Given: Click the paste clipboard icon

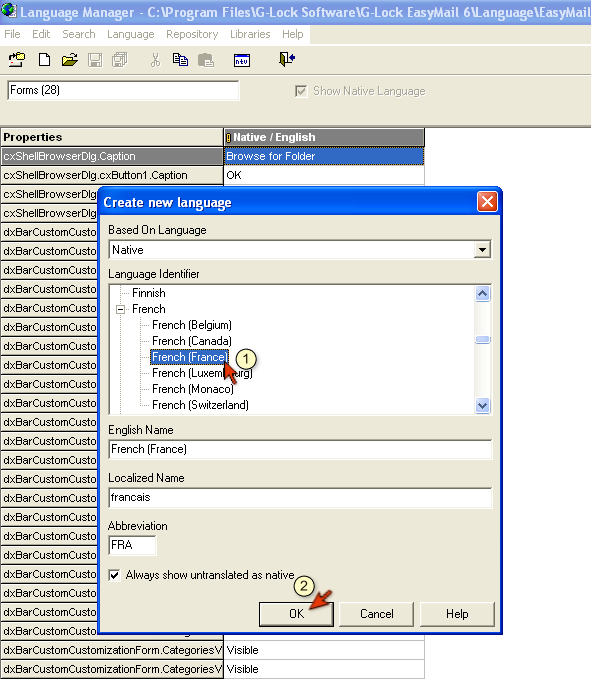Looking at the screenshot, I should [x=206, y=60].
